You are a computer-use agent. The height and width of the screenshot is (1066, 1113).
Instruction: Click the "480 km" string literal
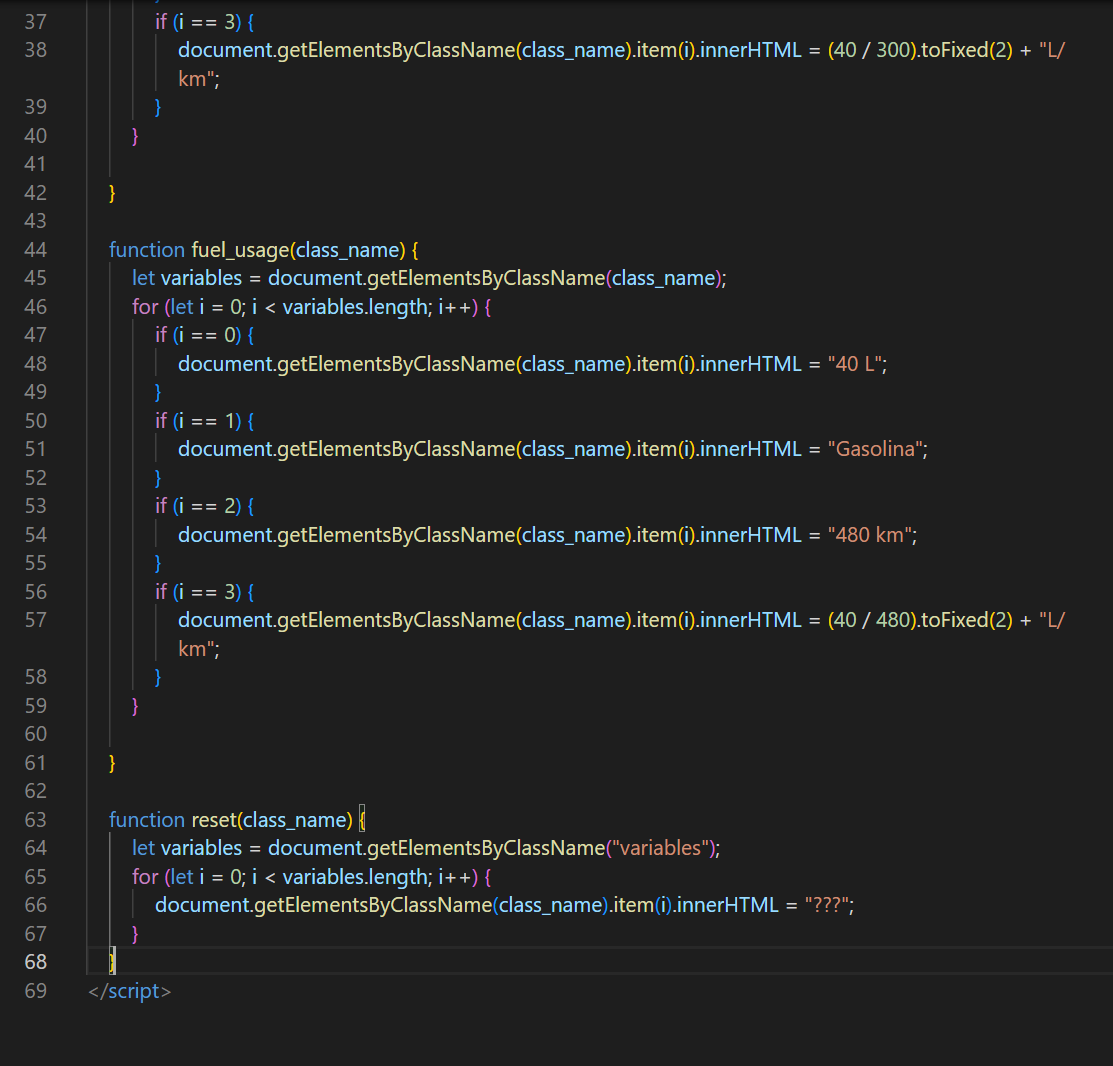click(x=870, y=534)
